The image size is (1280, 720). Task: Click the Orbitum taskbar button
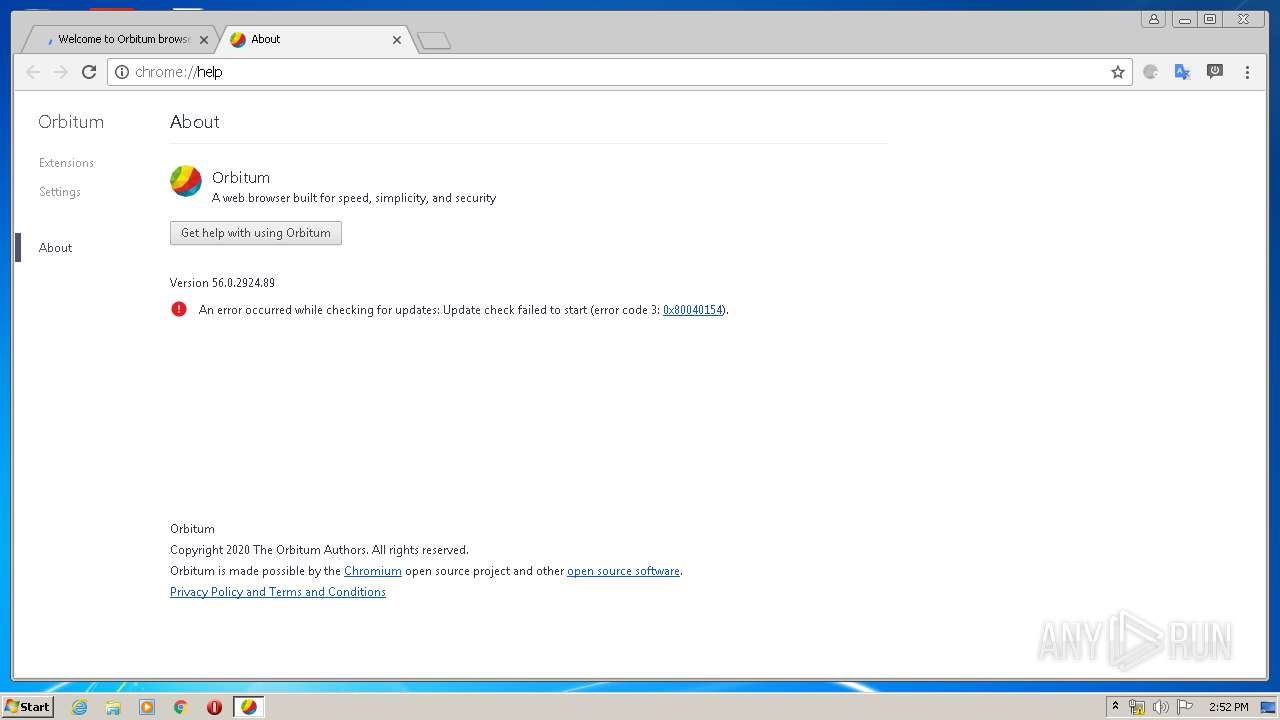(249, 707)
